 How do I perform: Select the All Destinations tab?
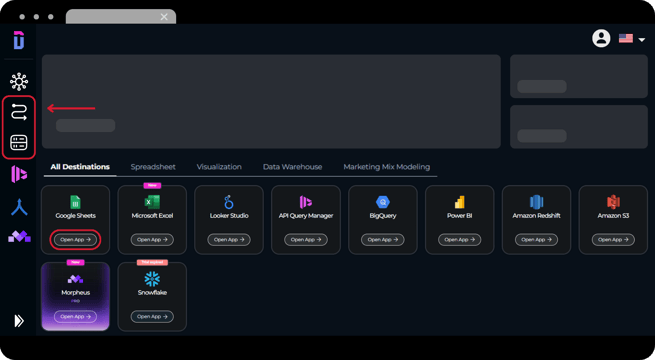(80, 167)
